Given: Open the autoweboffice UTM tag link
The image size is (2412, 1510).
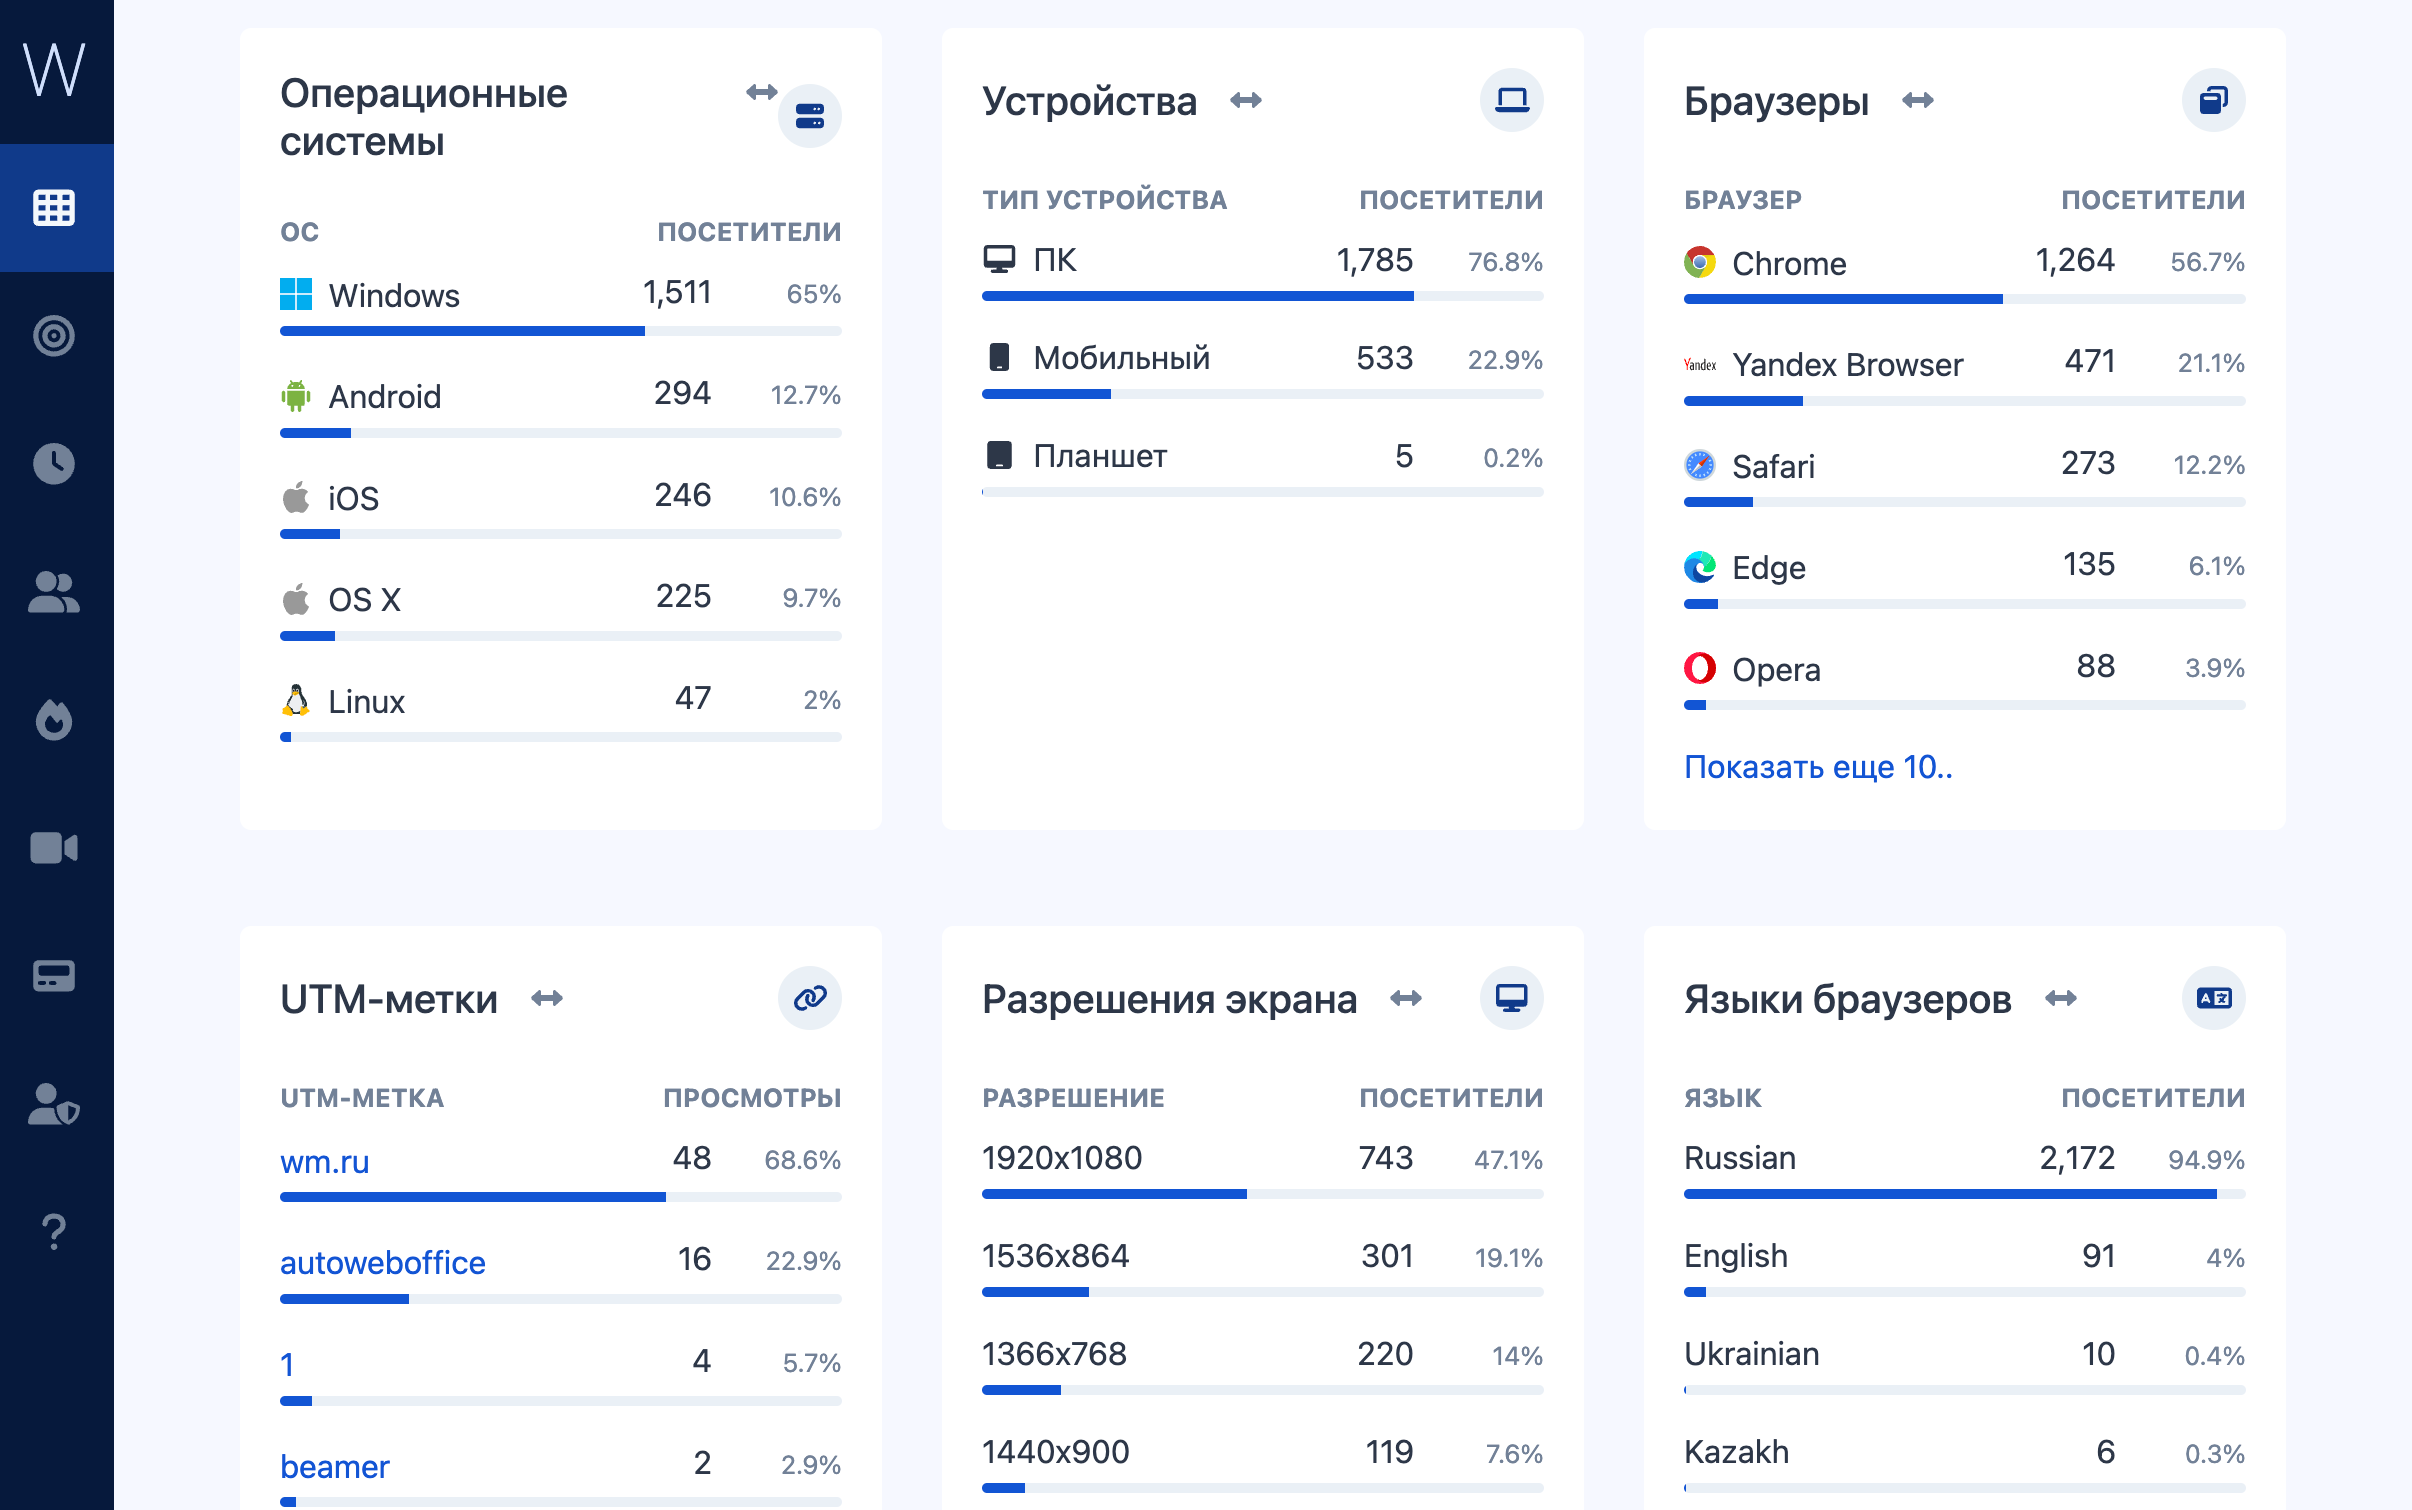Looking at the screenshot, I should click(x=382, y=1263).
